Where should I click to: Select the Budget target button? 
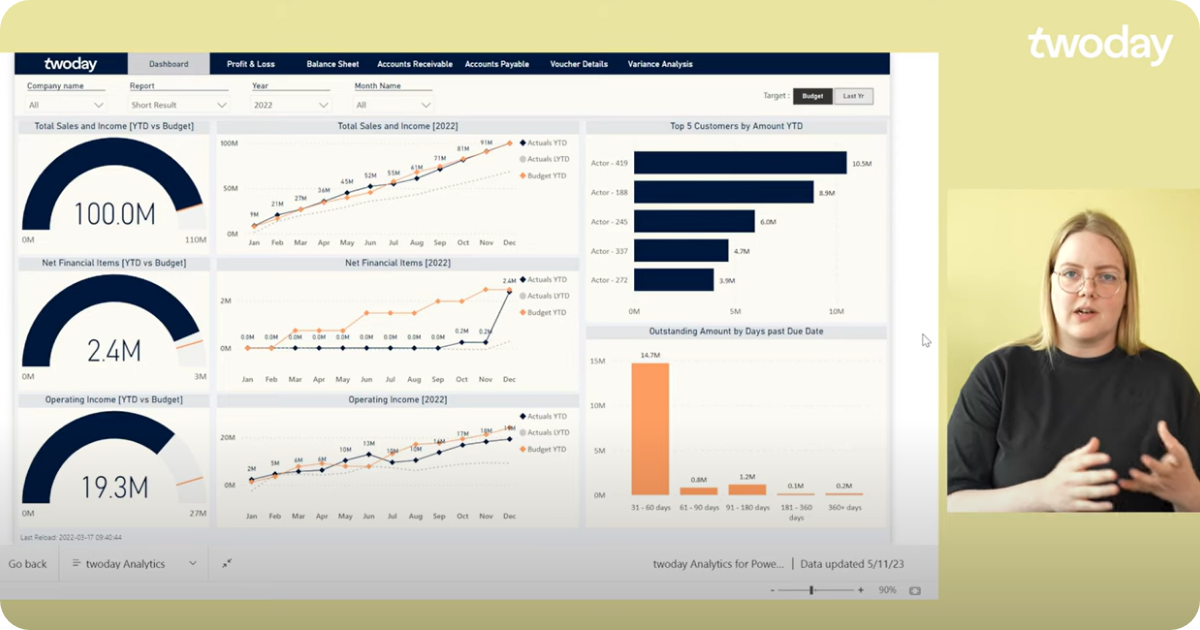[812, 96]
